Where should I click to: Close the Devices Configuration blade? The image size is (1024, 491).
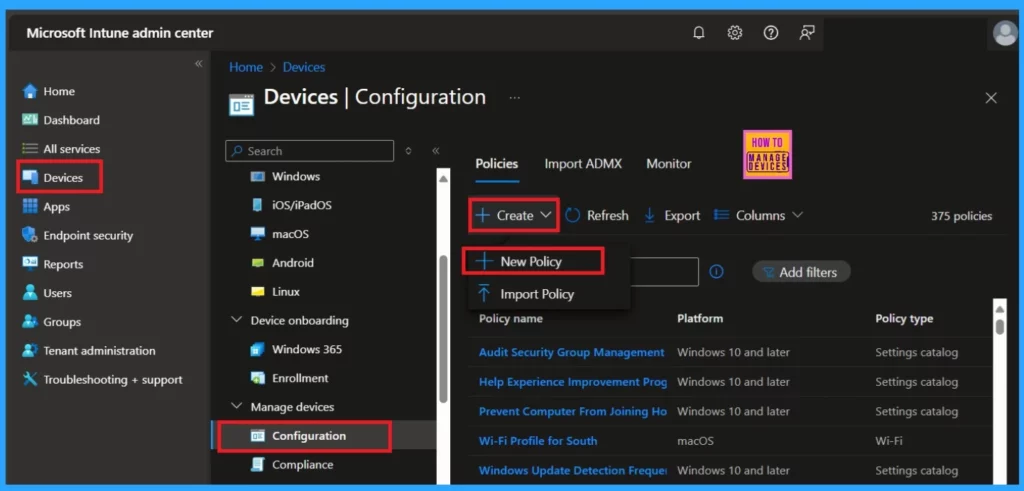coord(991,98)
